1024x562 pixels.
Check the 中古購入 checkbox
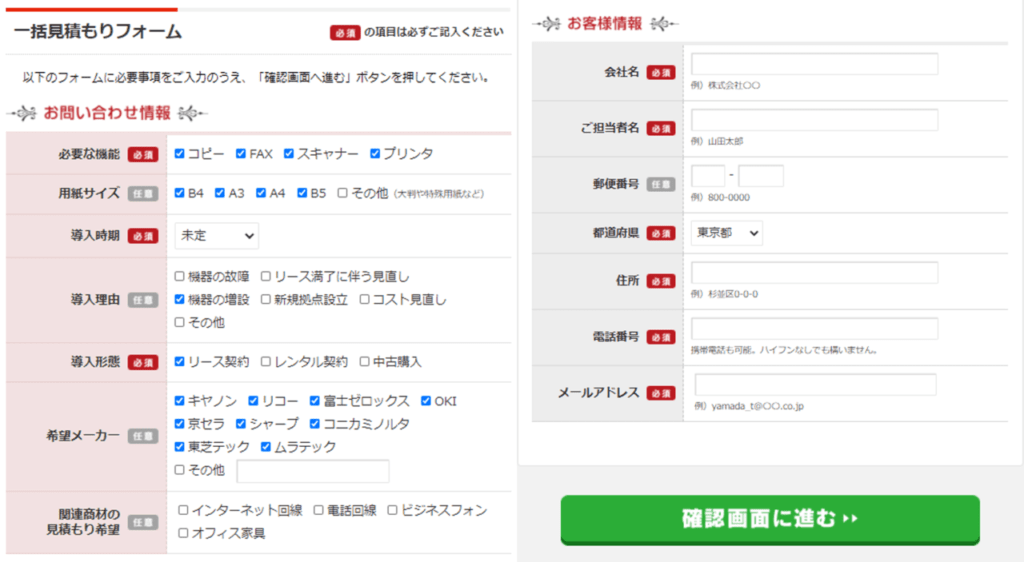tap(365, 362)
